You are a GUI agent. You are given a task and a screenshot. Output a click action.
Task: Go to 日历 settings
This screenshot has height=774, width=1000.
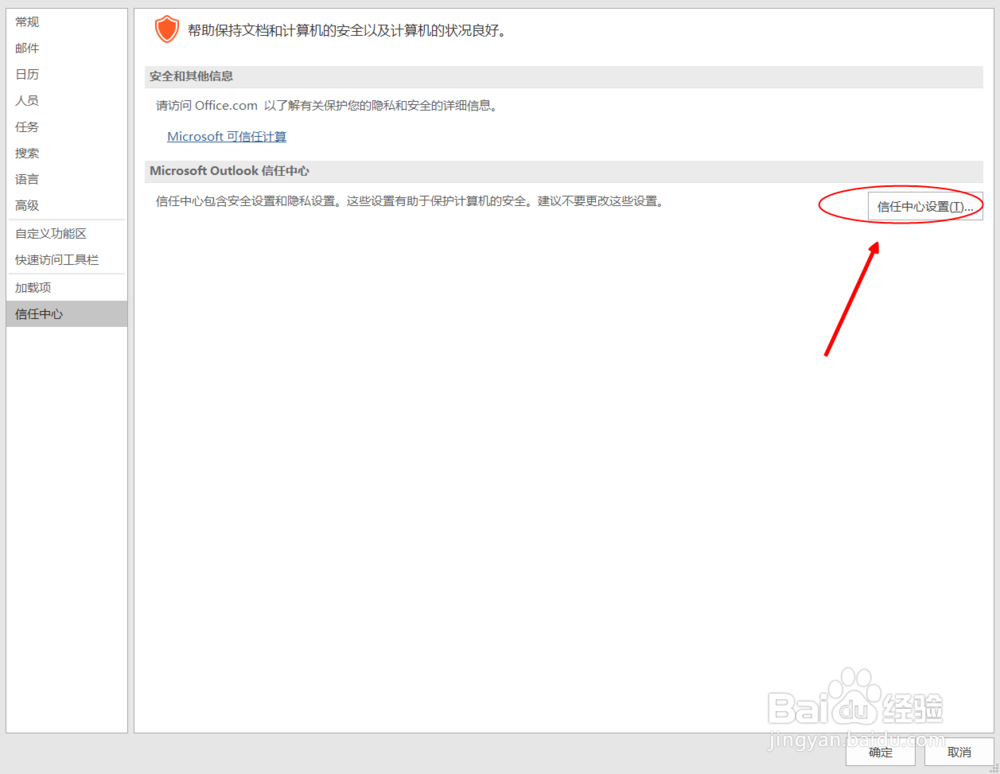[x=66, y=74]
